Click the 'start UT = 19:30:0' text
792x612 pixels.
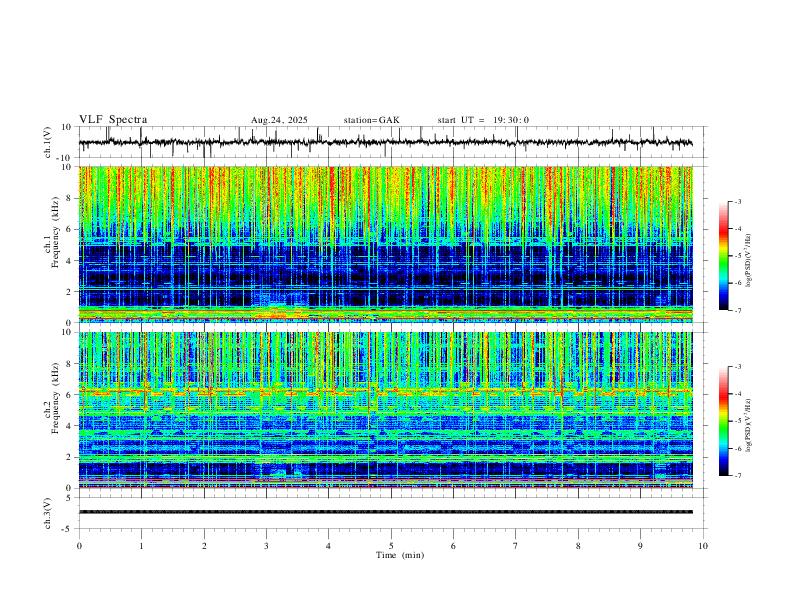[483, 120]
